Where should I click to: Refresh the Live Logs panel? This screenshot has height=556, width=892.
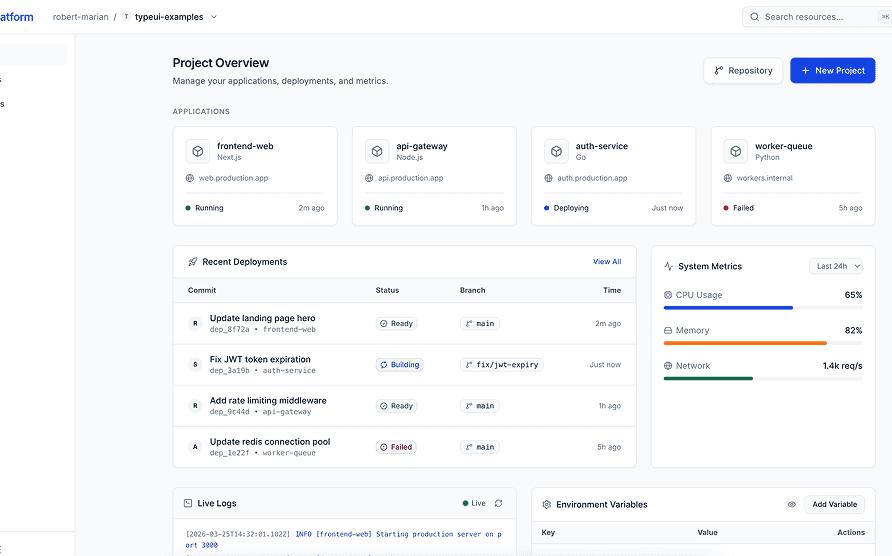[498, 503]
